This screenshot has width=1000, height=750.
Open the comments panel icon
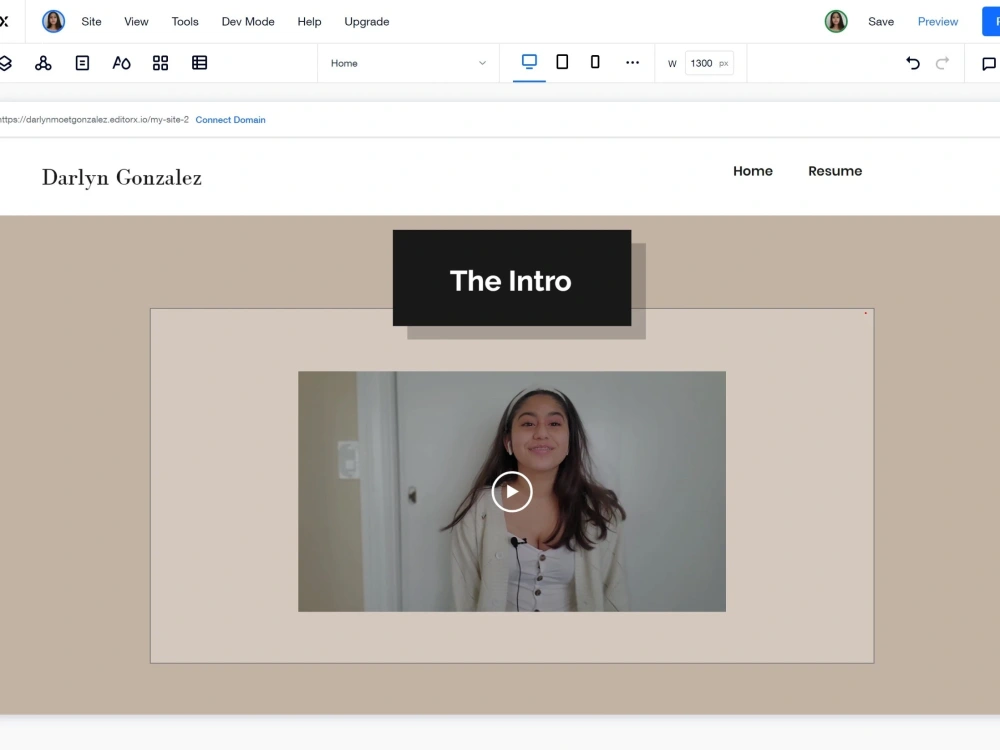click(989, 64)
